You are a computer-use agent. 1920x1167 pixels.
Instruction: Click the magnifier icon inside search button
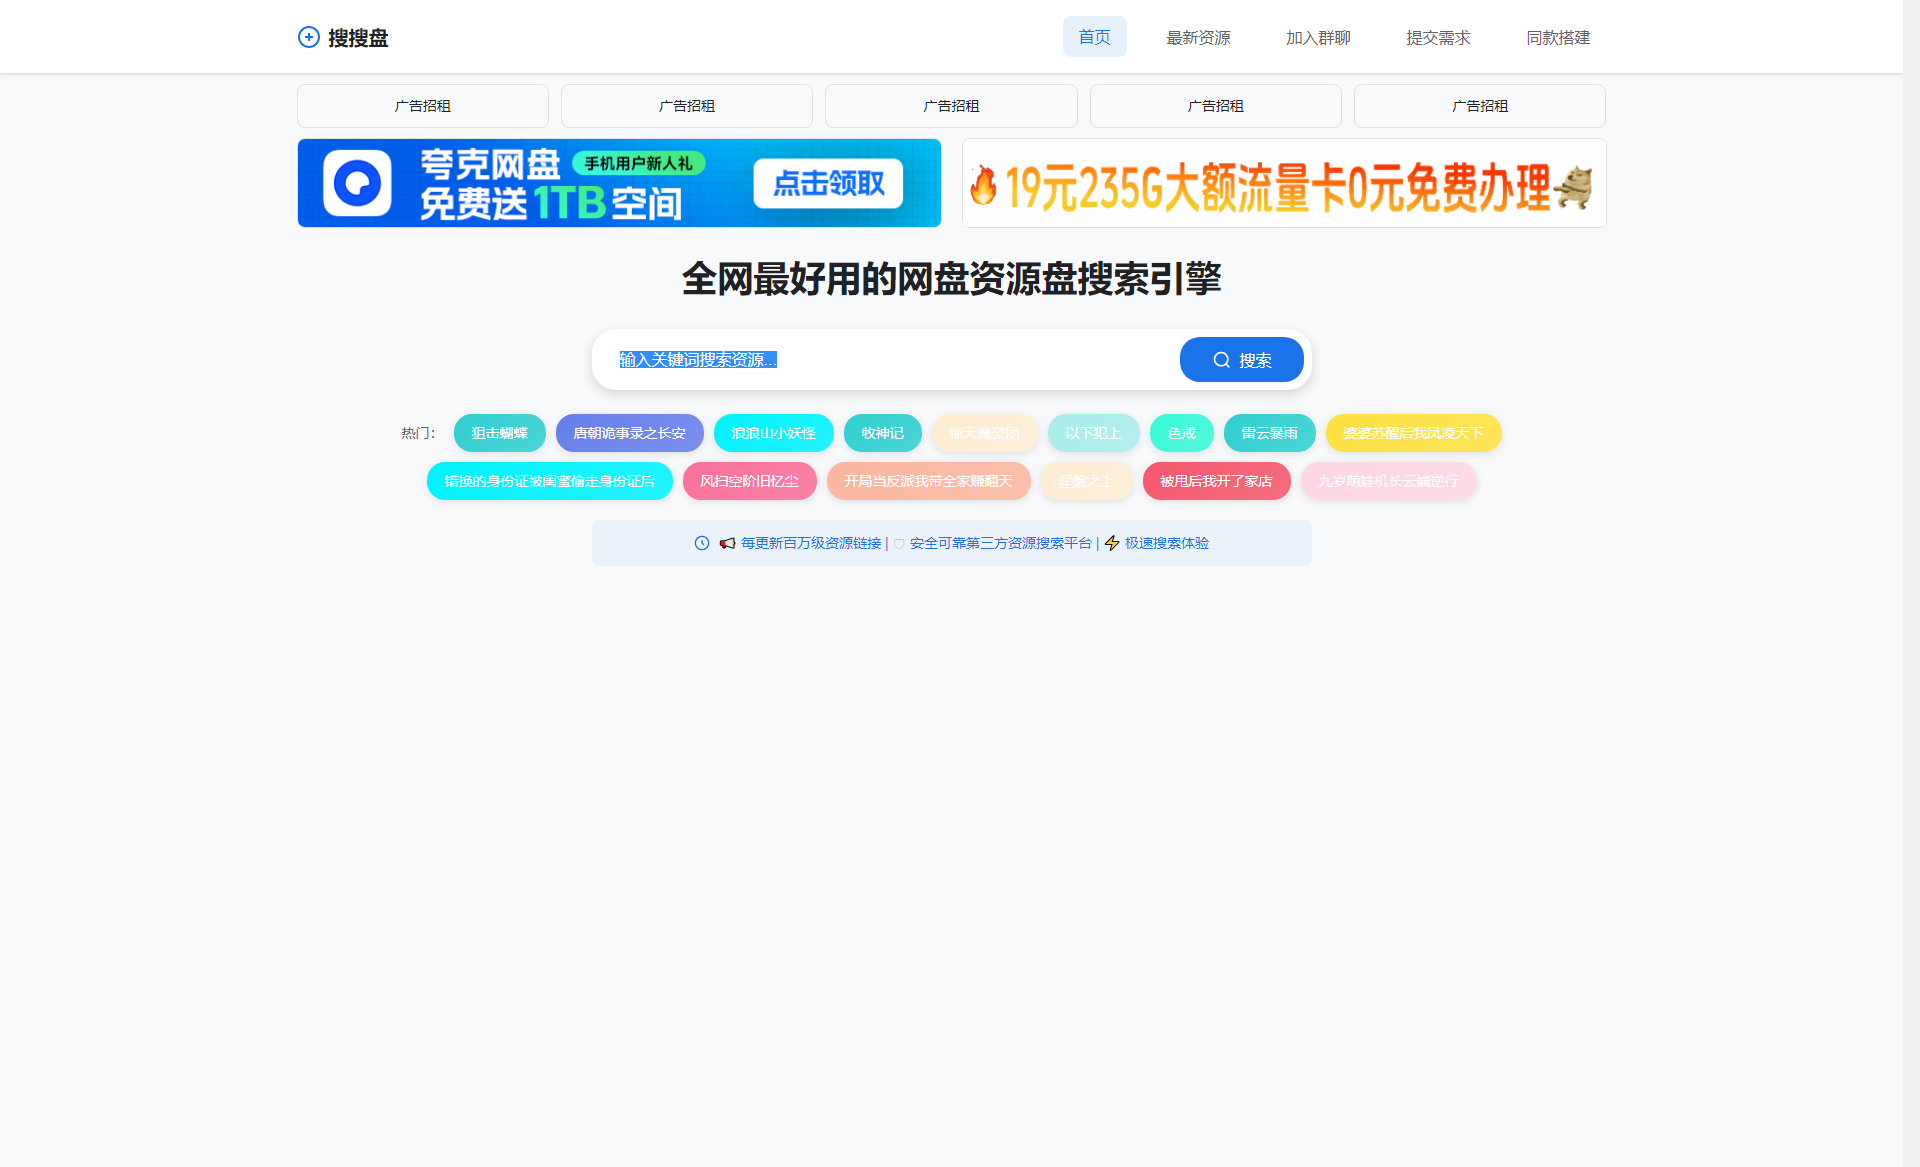pyautogui.click(x=1221, y=359)
